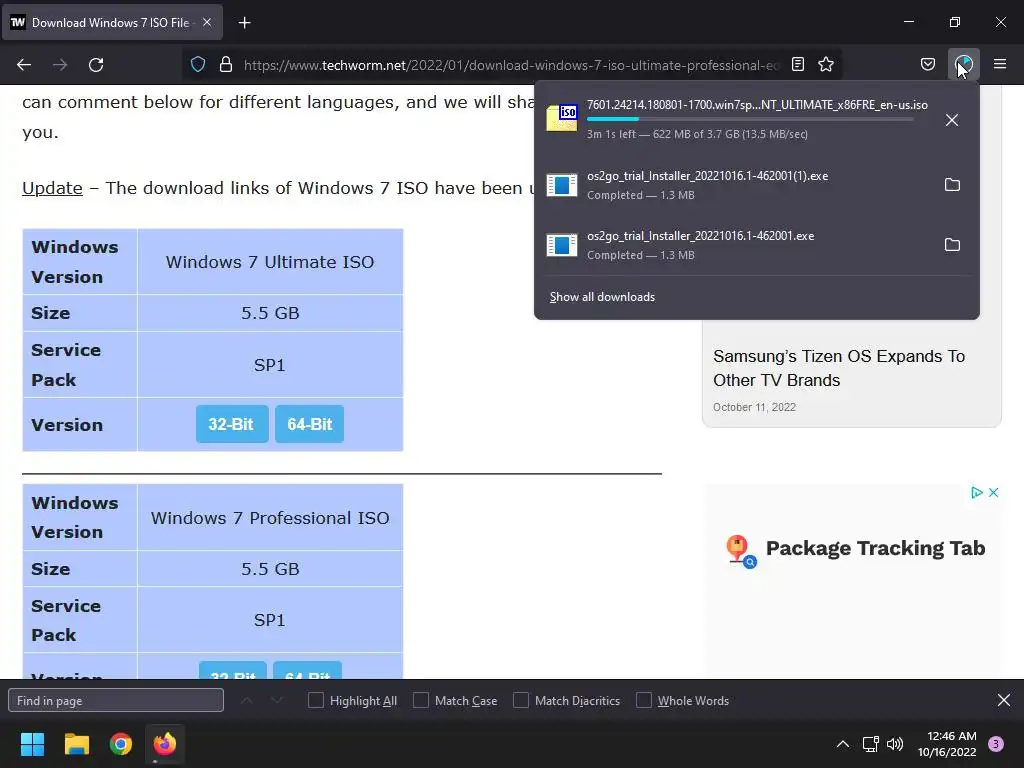
Task: Click the find previous arrow
Action: (x=246, y=701)
